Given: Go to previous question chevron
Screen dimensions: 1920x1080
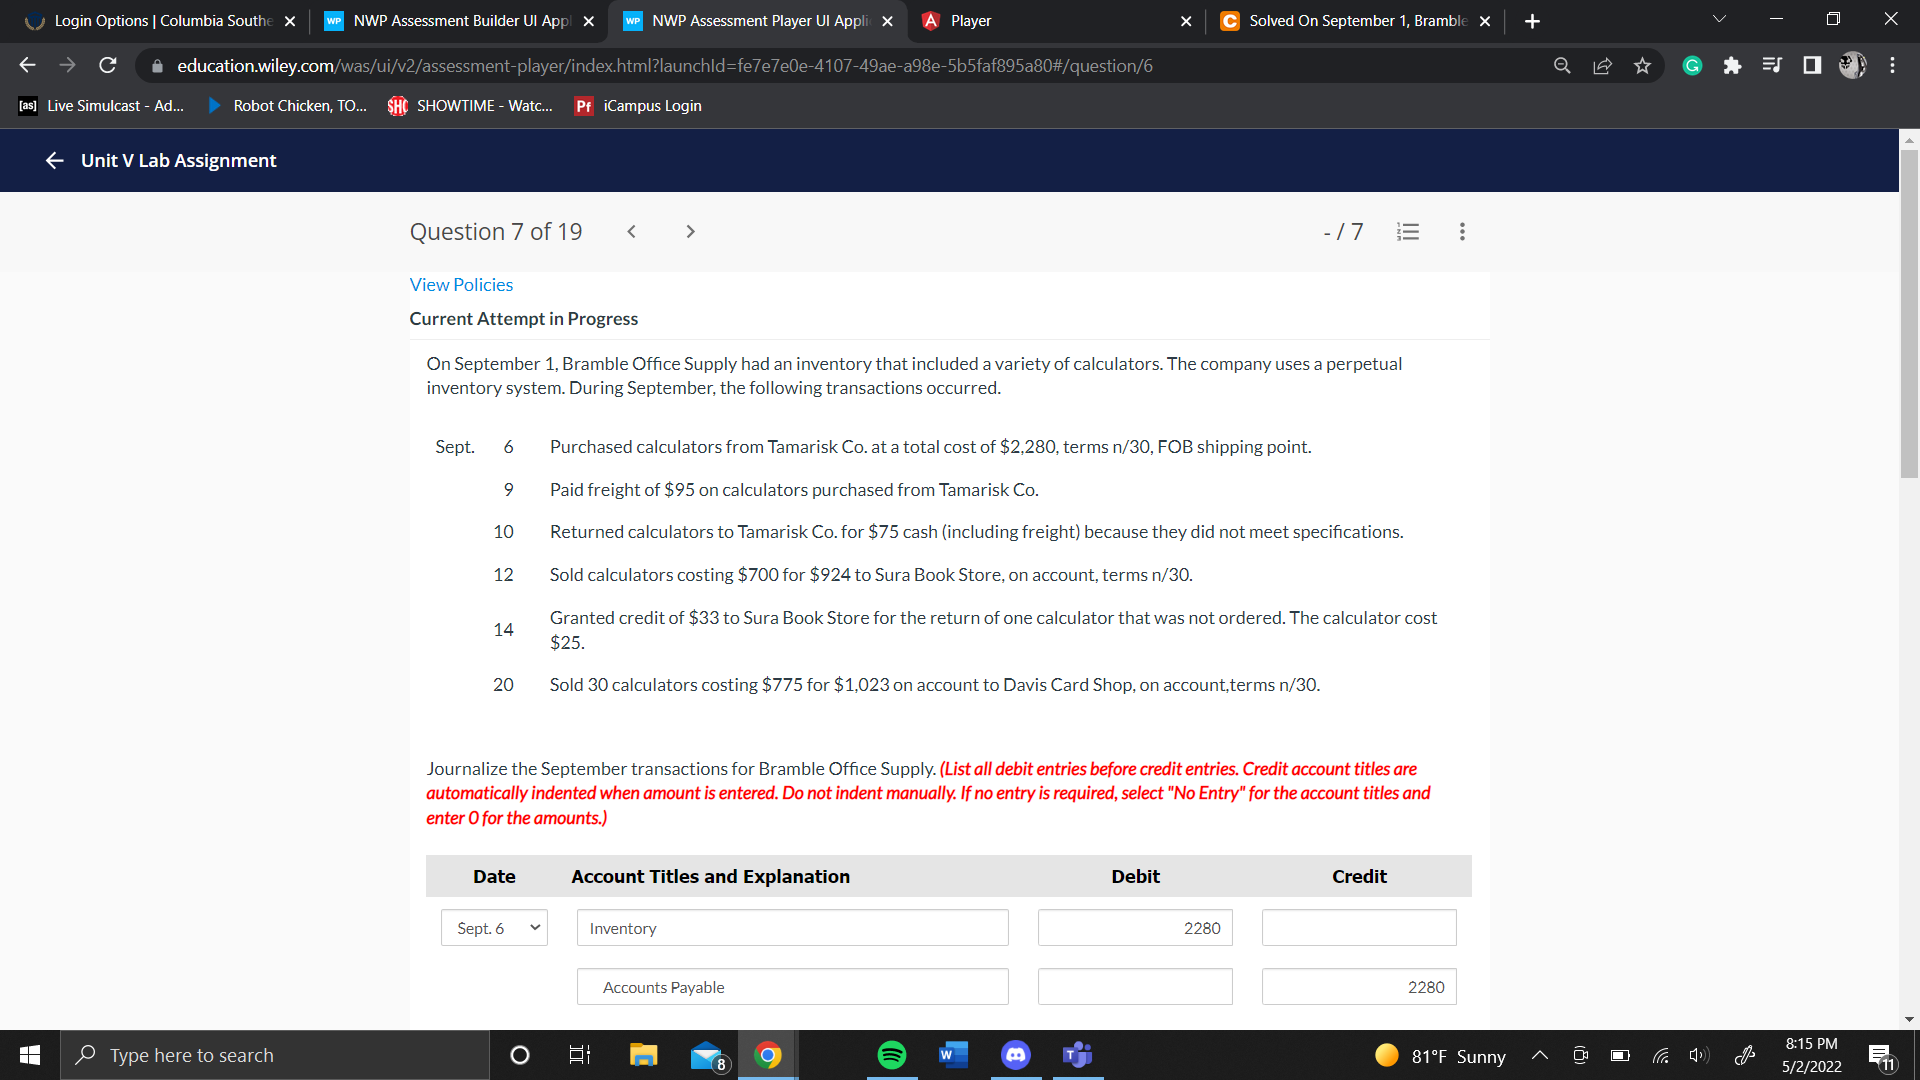Looking at the screenshot, I should tap(631, 232).
